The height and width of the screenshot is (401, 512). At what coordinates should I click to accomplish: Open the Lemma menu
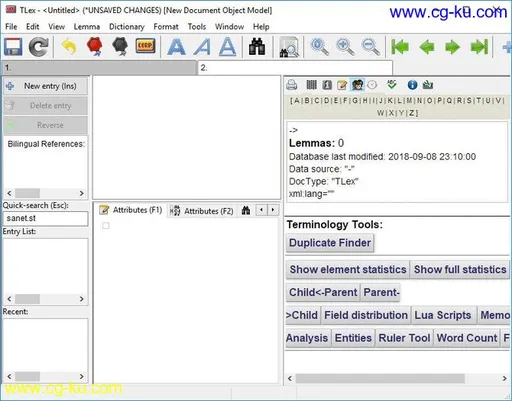[87, 27]
